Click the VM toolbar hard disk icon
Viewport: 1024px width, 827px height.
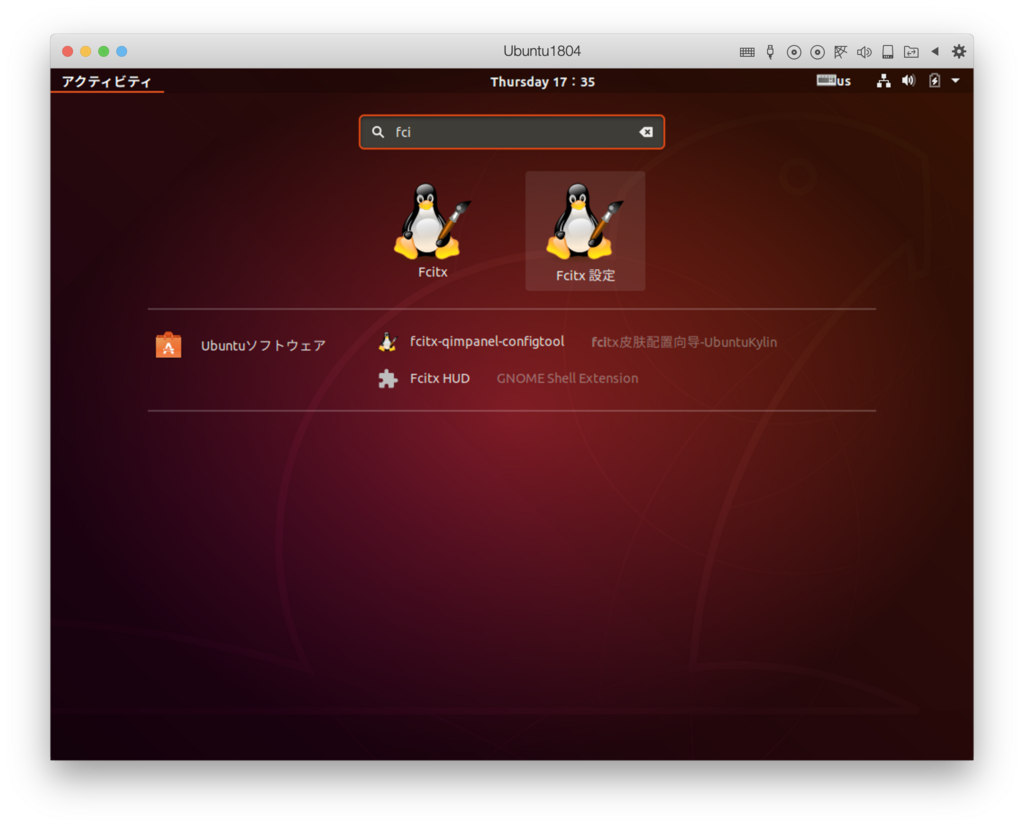(888, 52)
